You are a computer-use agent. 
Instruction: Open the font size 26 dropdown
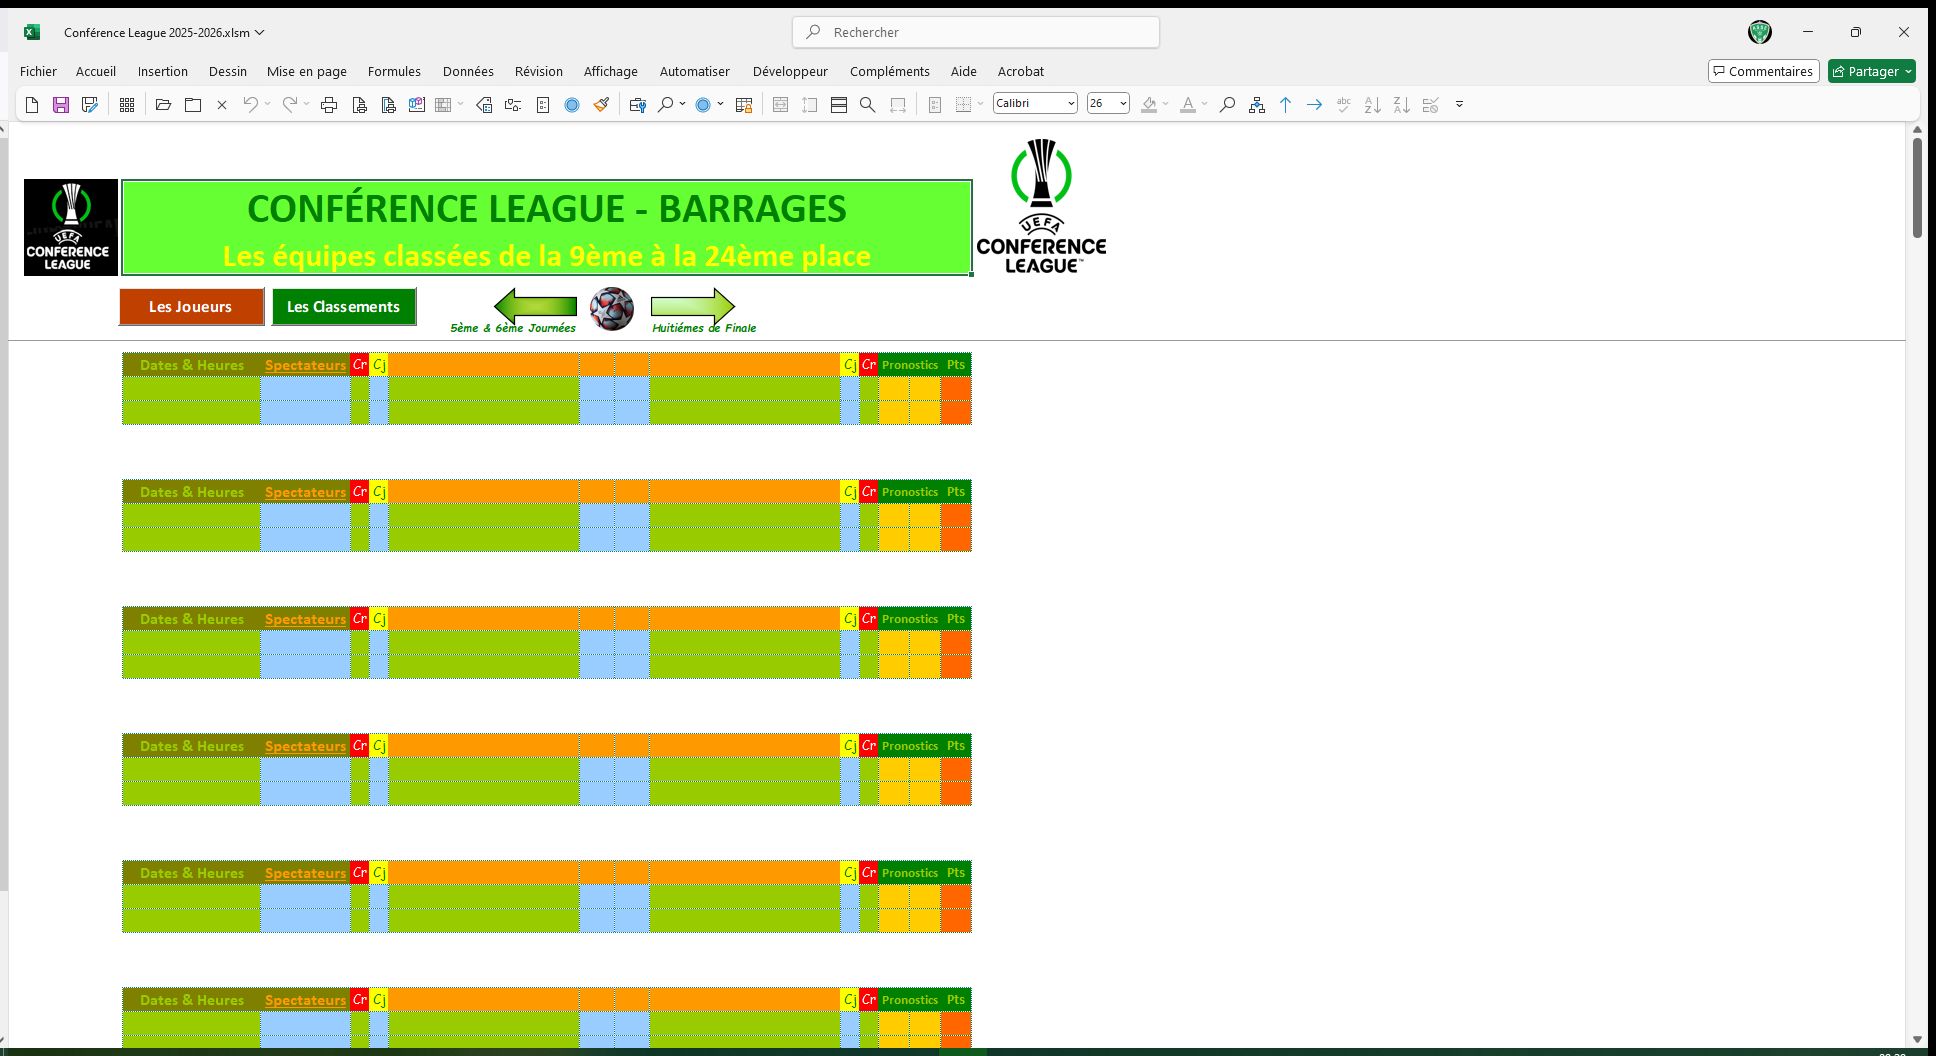click(x=1123, y=104)
